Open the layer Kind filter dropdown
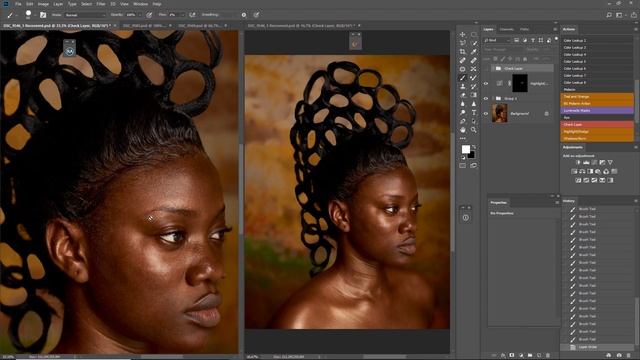640x360 pixels. click(497, 40)
